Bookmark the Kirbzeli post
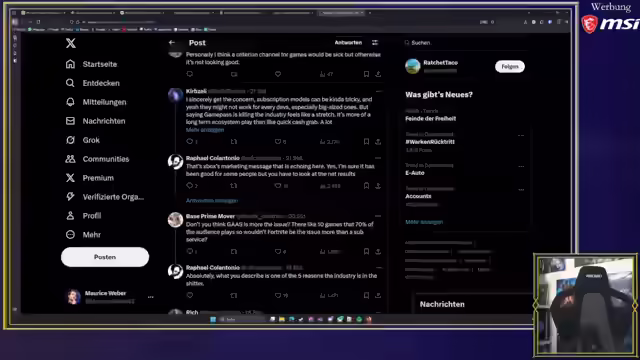640x360 pixels. pyautogui.click(x=366, y=142)
